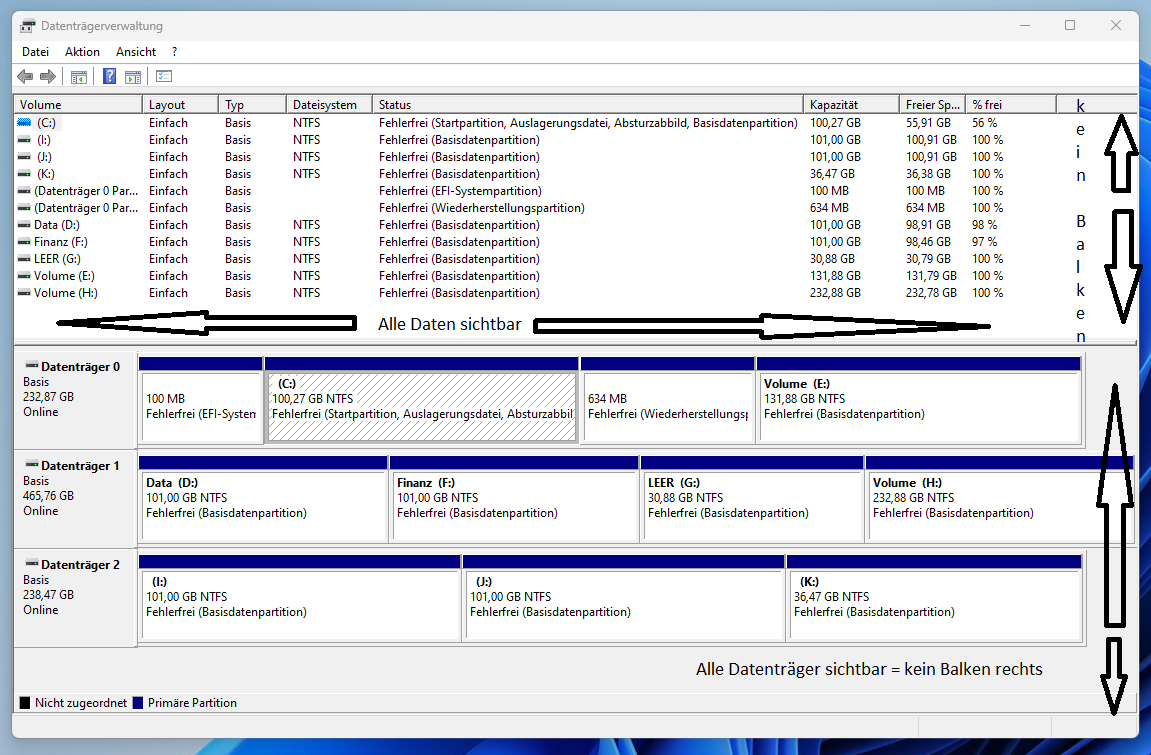
Task: Click the 238,47 GB size text under Datenträger 2
Action: pyautogui.click(x=48, y=594)
